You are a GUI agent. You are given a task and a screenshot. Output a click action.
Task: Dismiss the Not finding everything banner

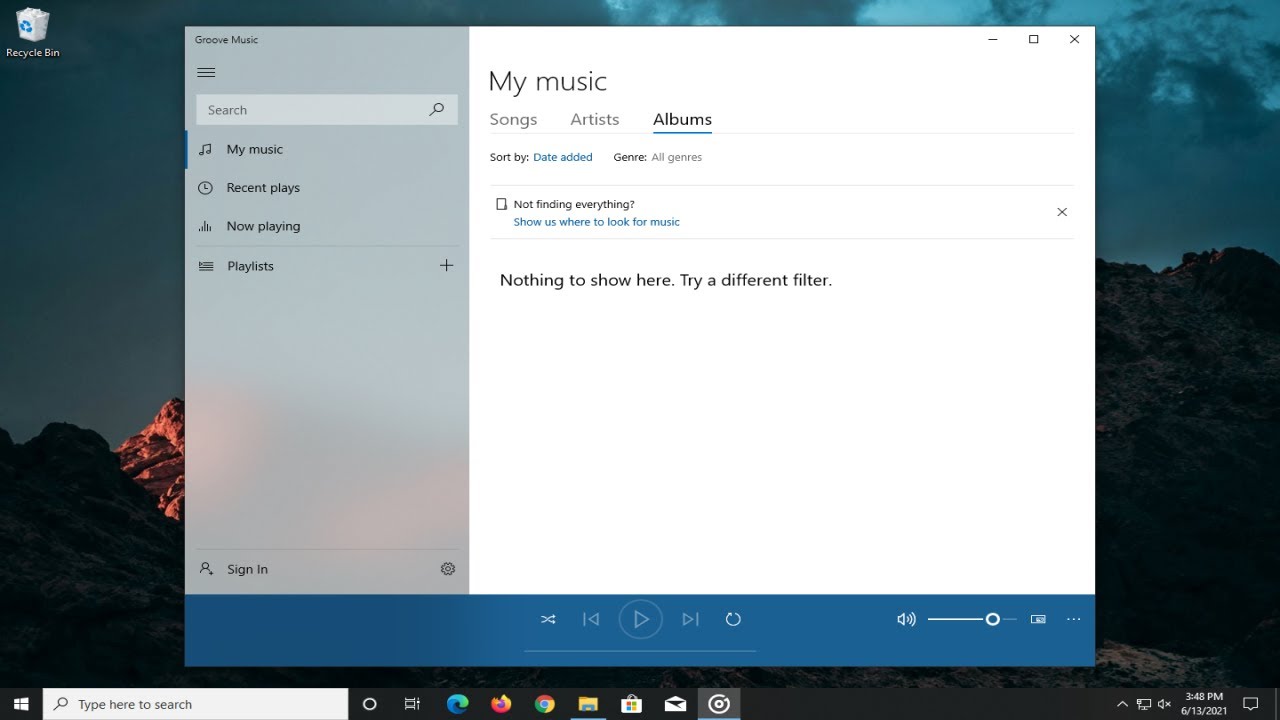[1062, 212]
